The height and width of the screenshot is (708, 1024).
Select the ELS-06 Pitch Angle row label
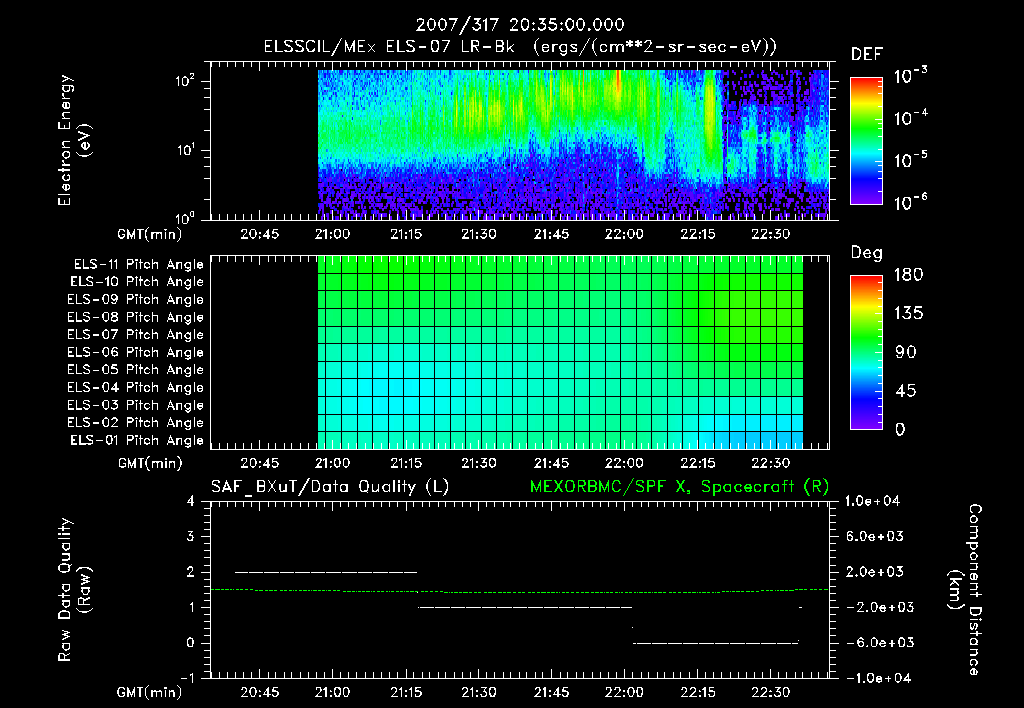(135, 353)
